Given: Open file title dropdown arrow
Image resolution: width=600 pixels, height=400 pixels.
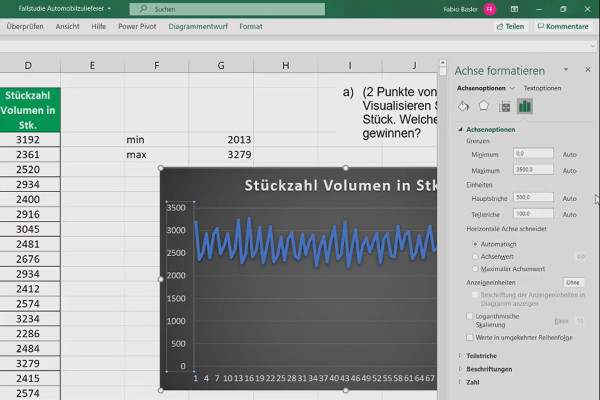Looking at the screenshot, I should point(109,8).
